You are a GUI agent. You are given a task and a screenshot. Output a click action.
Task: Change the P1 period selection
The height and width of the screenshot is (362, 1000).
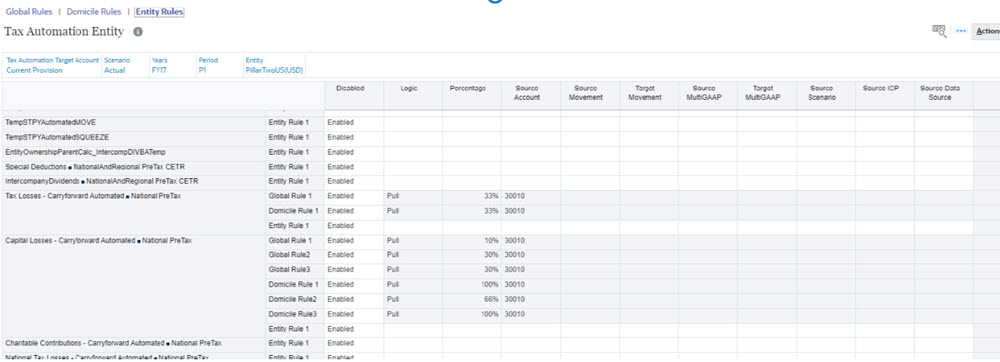tap(202, 71)
